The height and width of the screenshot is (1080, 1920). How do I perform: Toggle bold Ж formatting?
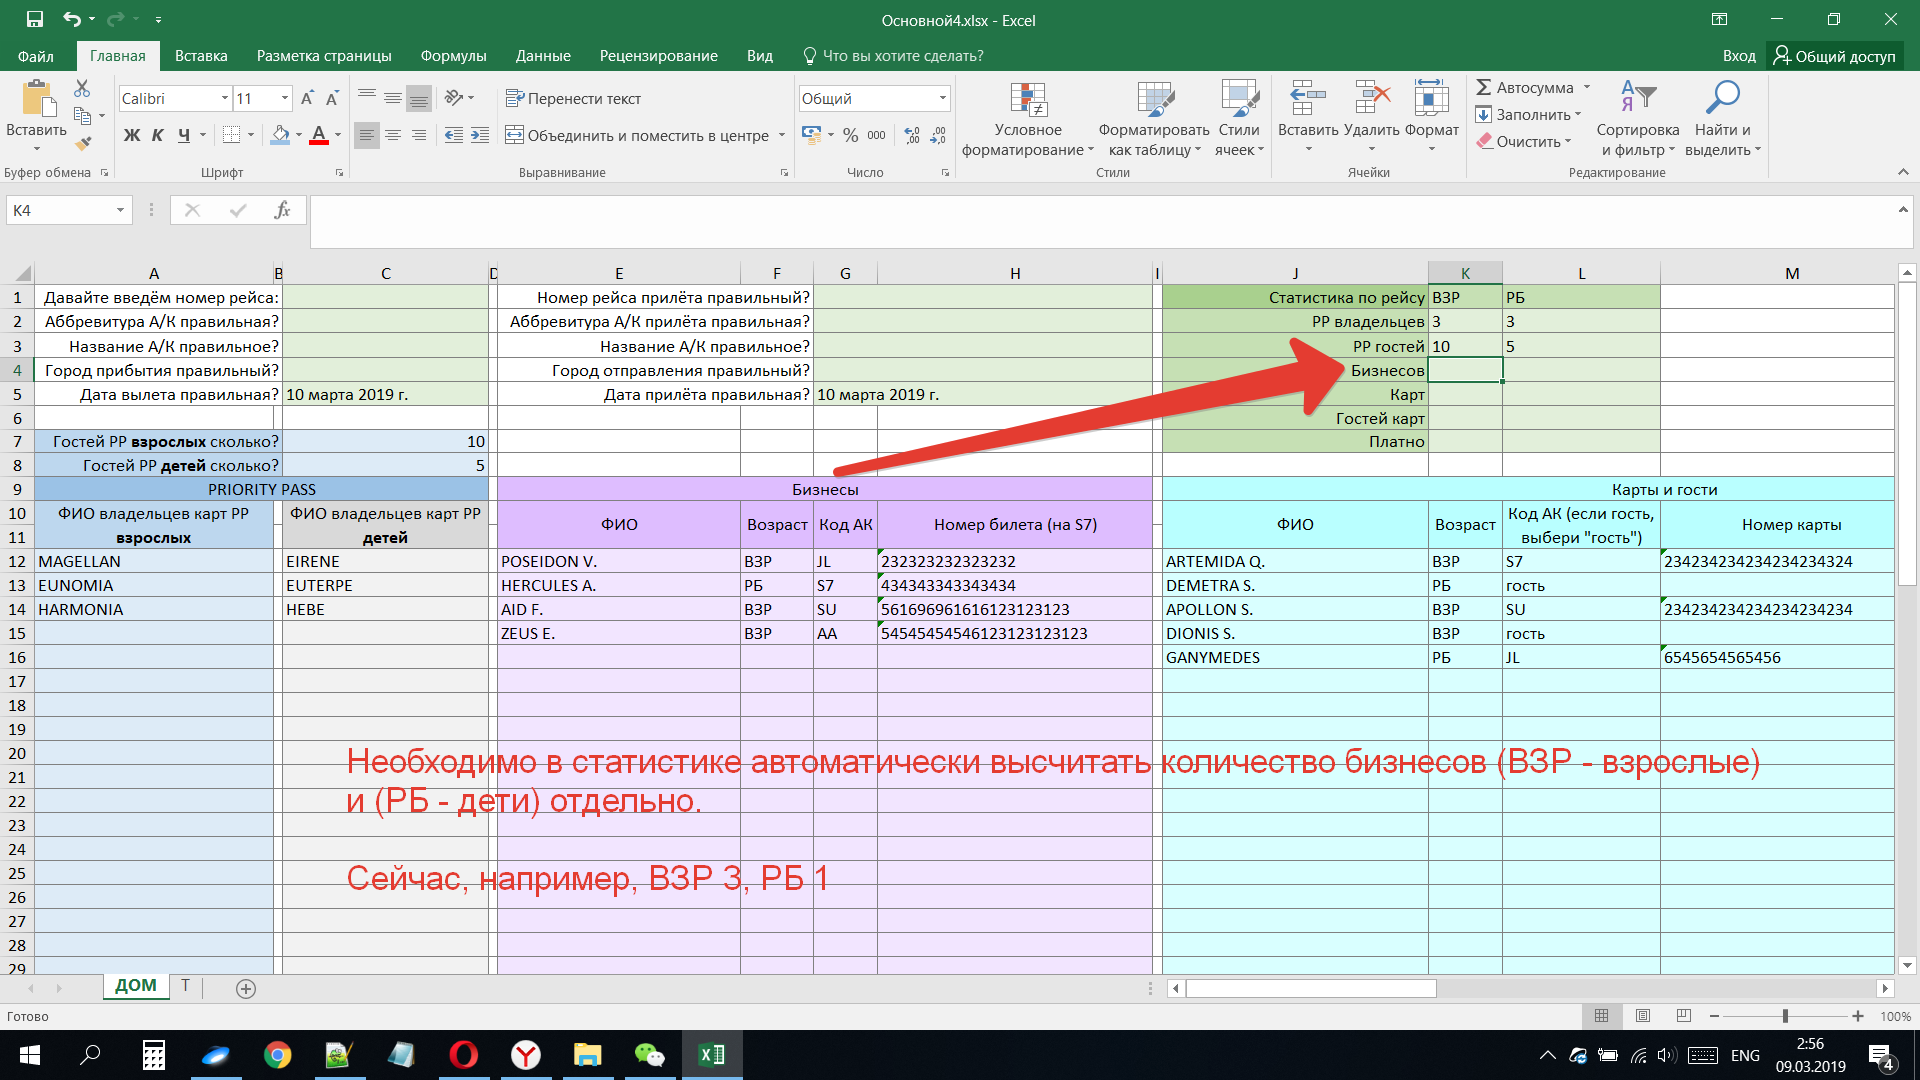pos(132,135)
